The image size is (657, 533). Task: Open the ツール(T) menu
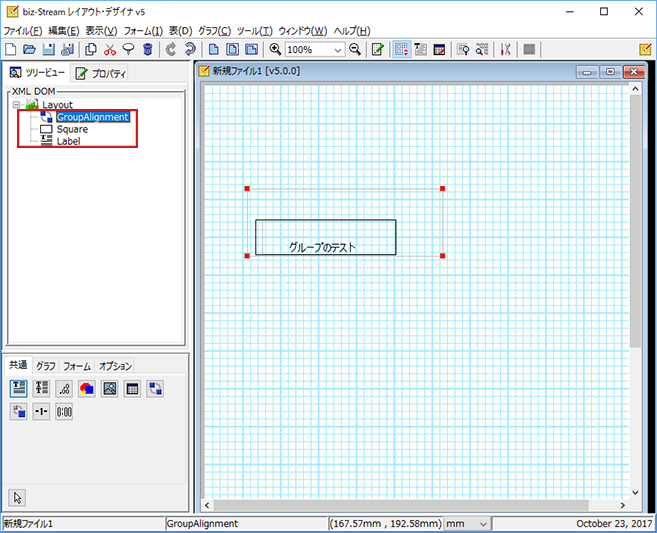click(x=254, y=31)
